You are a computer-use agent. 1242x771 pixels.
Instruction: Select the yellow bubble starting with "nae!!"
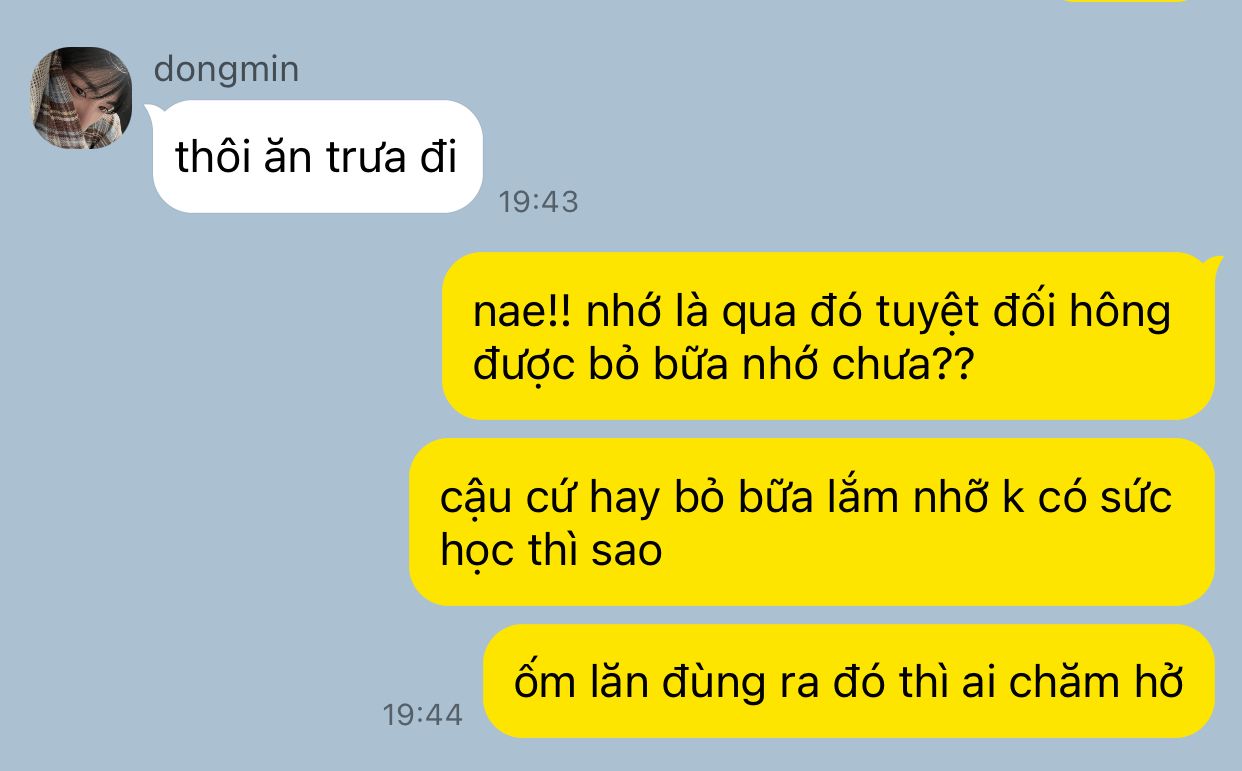(x=828, y=336)
